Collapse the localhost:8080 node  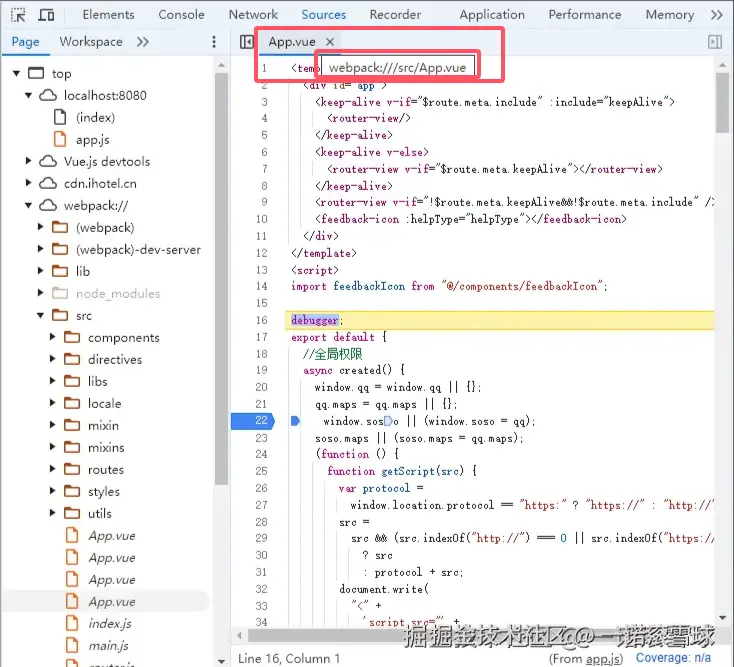[29, 95]
